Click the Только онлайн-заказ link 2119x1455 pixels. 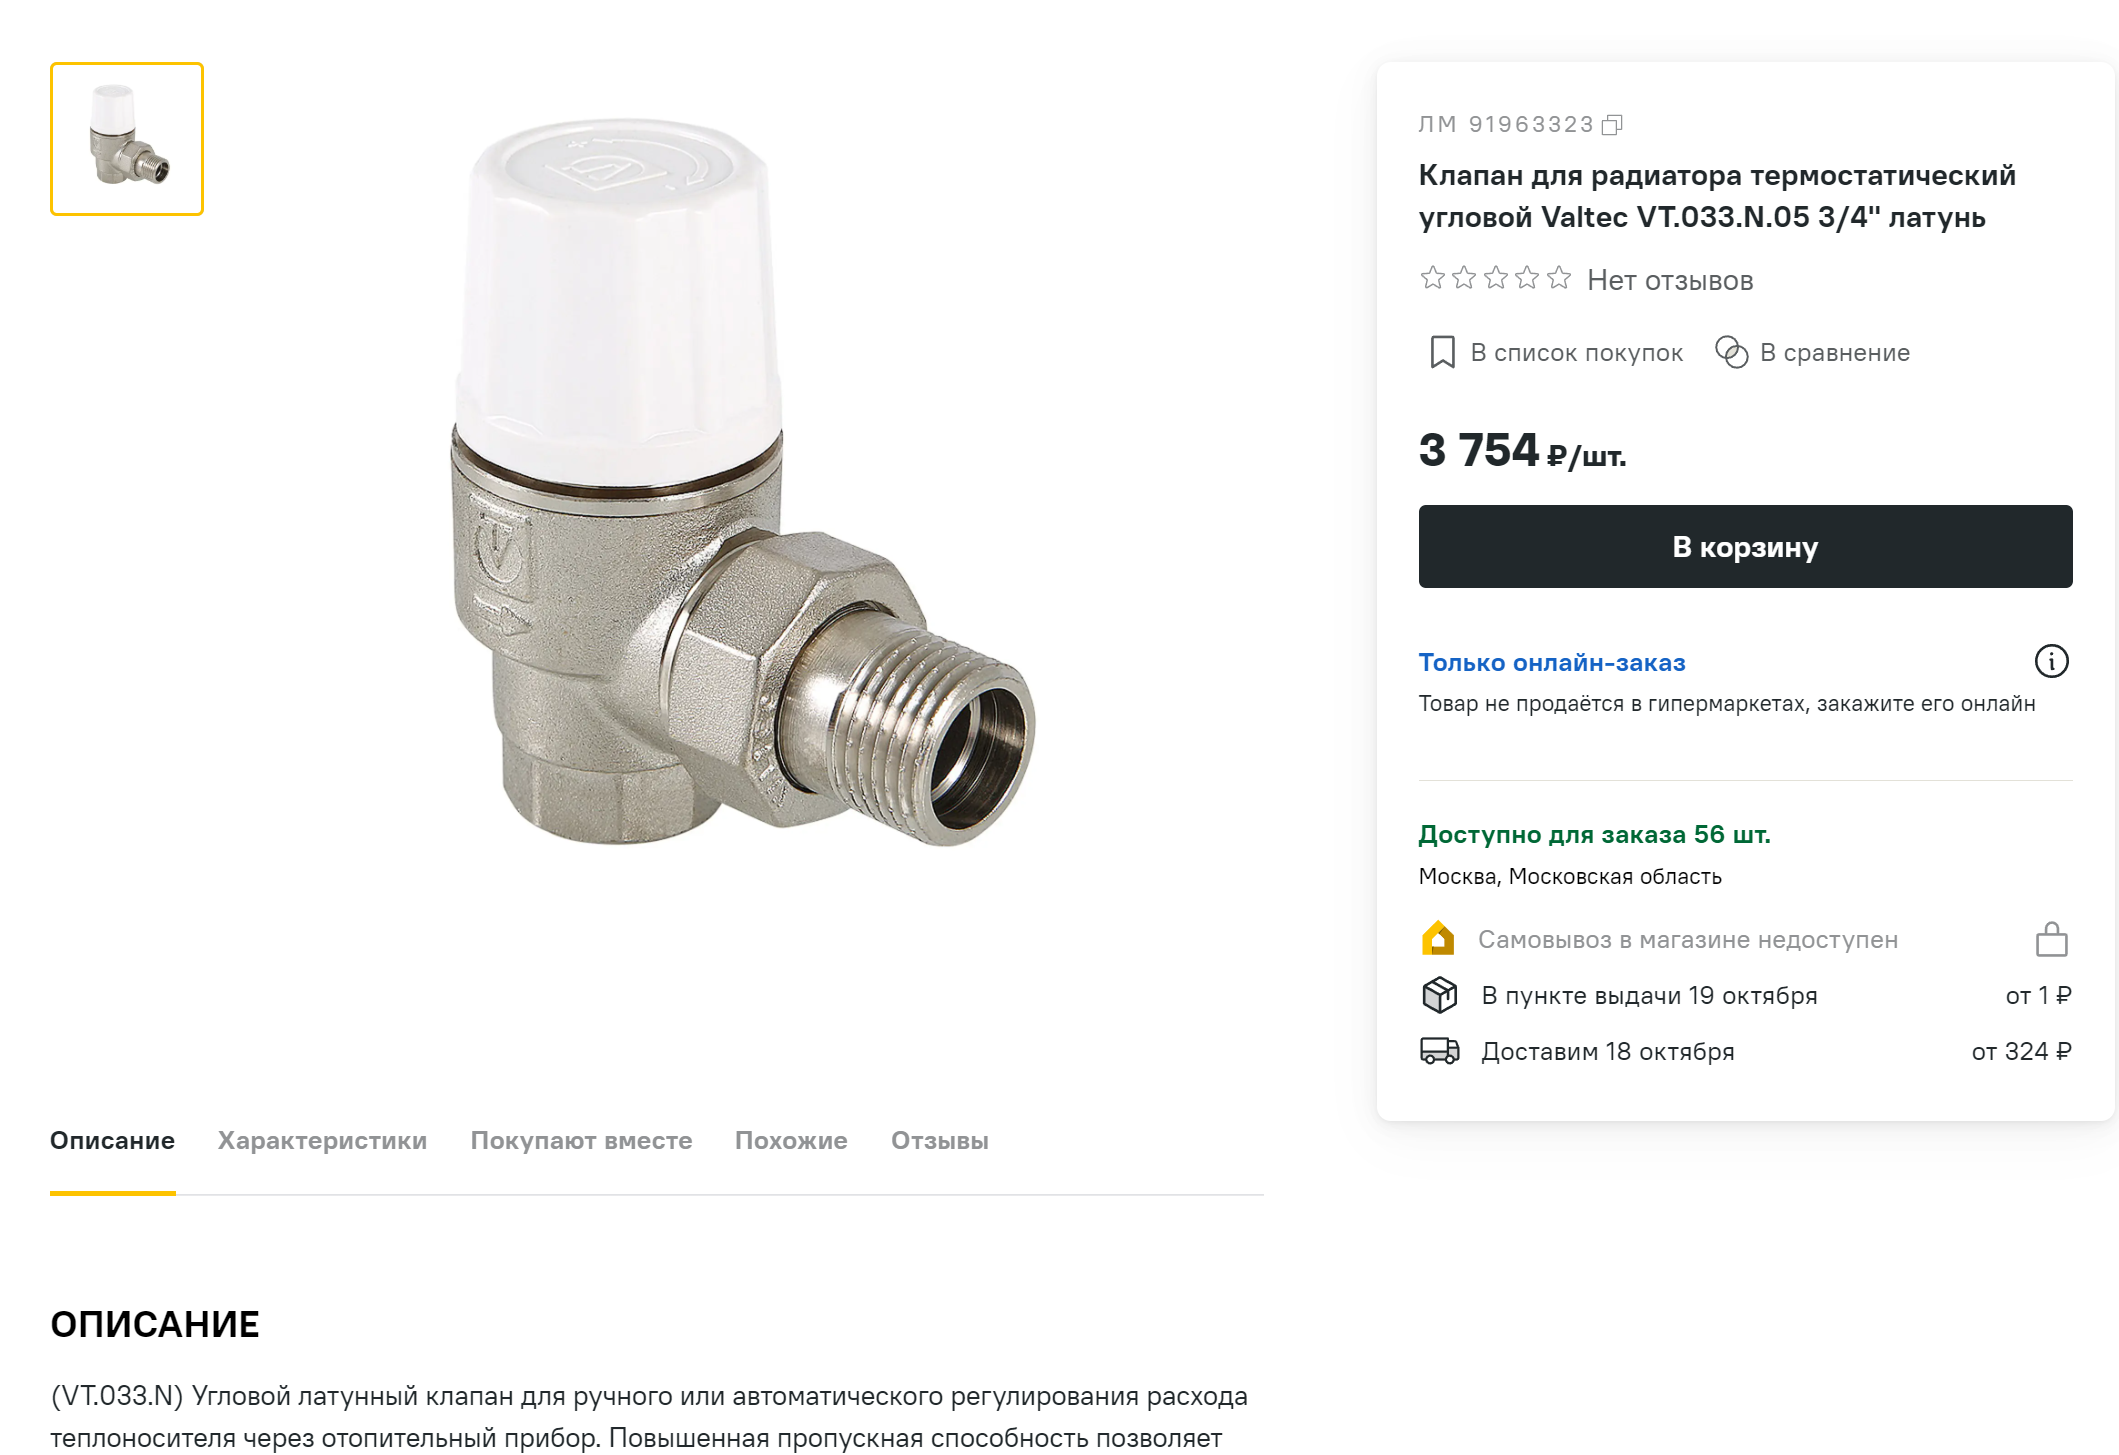pyautogui.click(x=1551, y=663)
